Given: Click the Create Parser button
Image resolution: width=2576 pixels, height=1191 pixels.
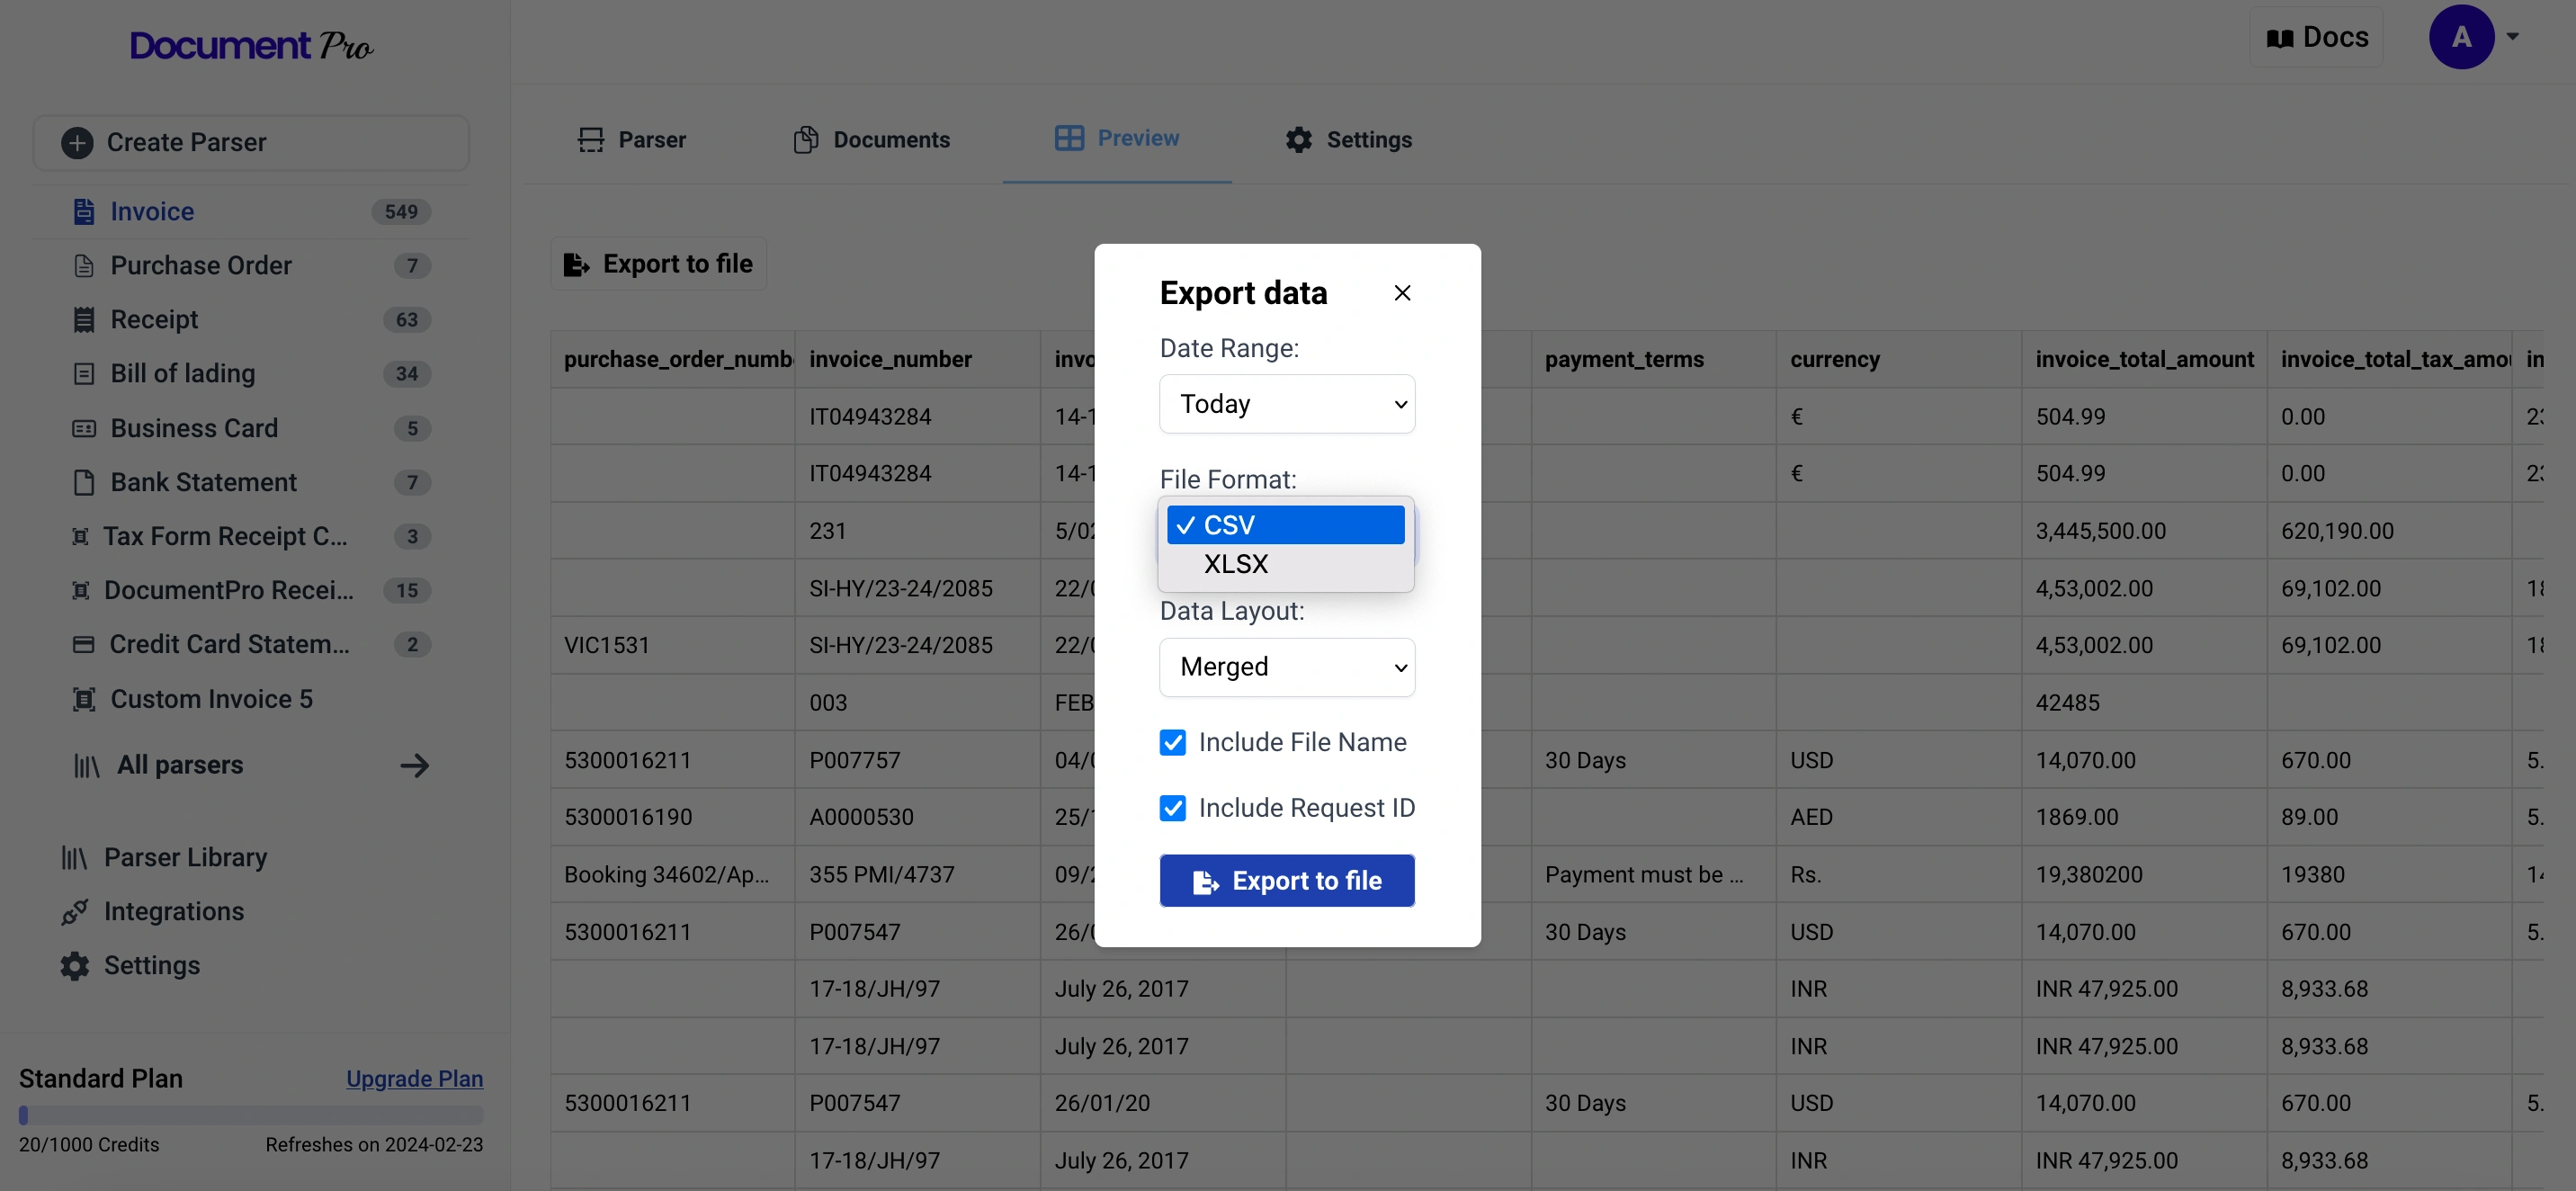Looking at the screenshot, I should tap(251, 142).
